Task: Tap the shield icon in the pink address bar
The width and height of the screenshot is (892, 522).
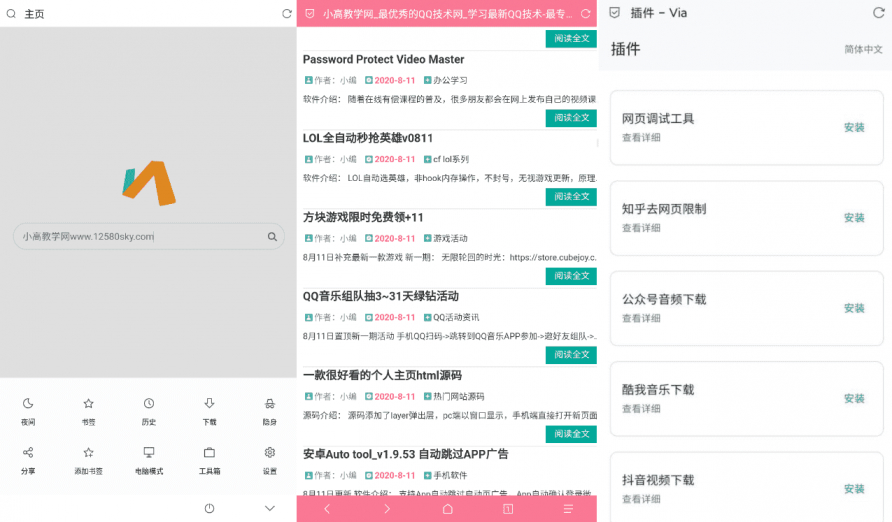Action: pyautogui.click(x=309, y=14)
